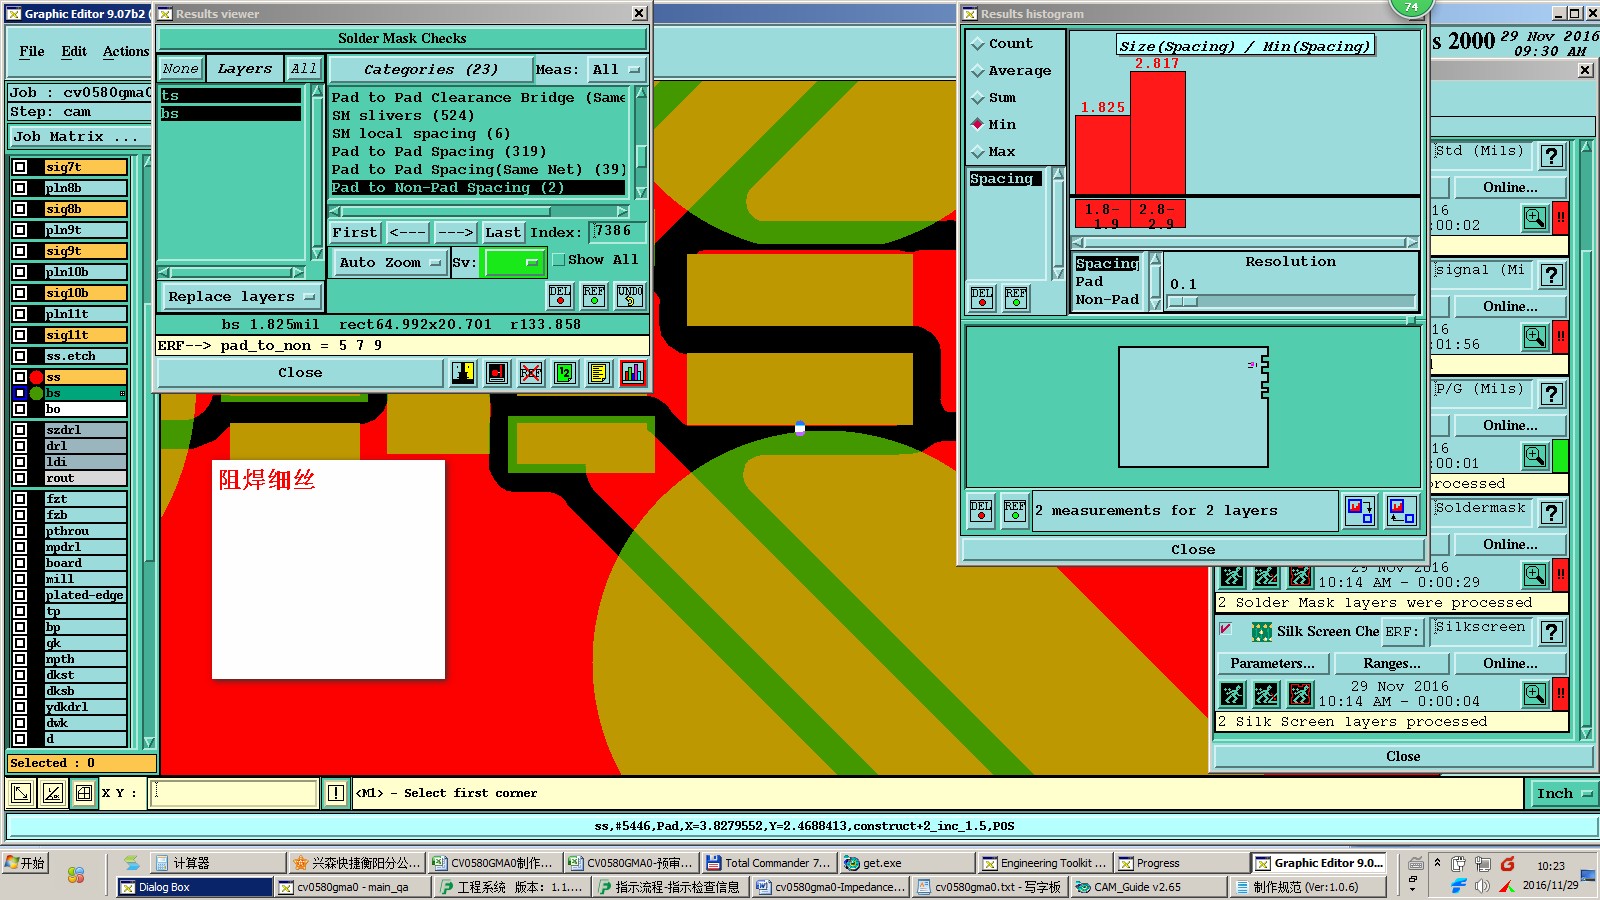The width and height of the screenshot is (1600, 900).
Task: Open the Edit menu
Action: 74,51
